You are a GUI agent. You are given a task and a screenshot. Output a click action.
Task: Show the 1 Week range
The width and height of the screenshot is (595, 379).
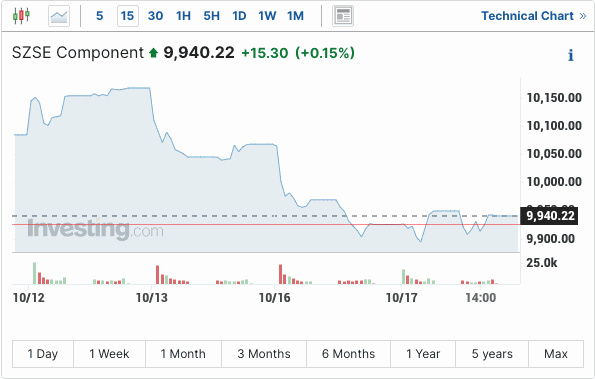tap(109, 354)
